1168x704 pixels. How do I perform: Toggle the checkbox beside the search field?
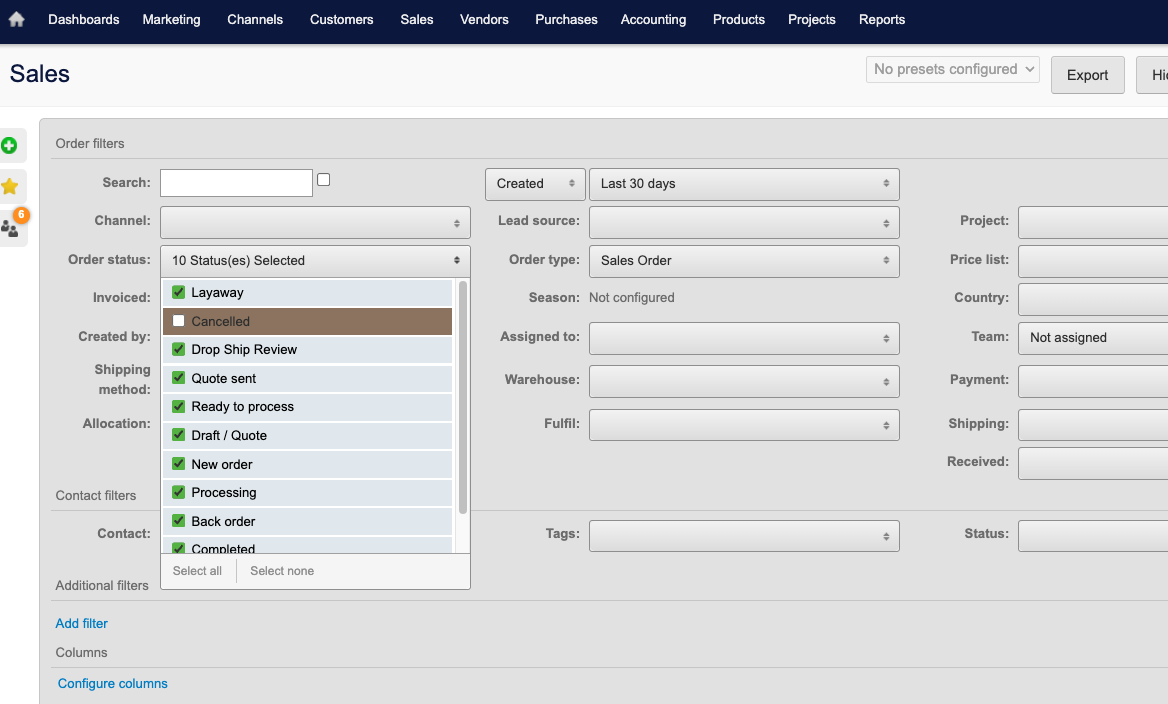[x=323, y=178]
